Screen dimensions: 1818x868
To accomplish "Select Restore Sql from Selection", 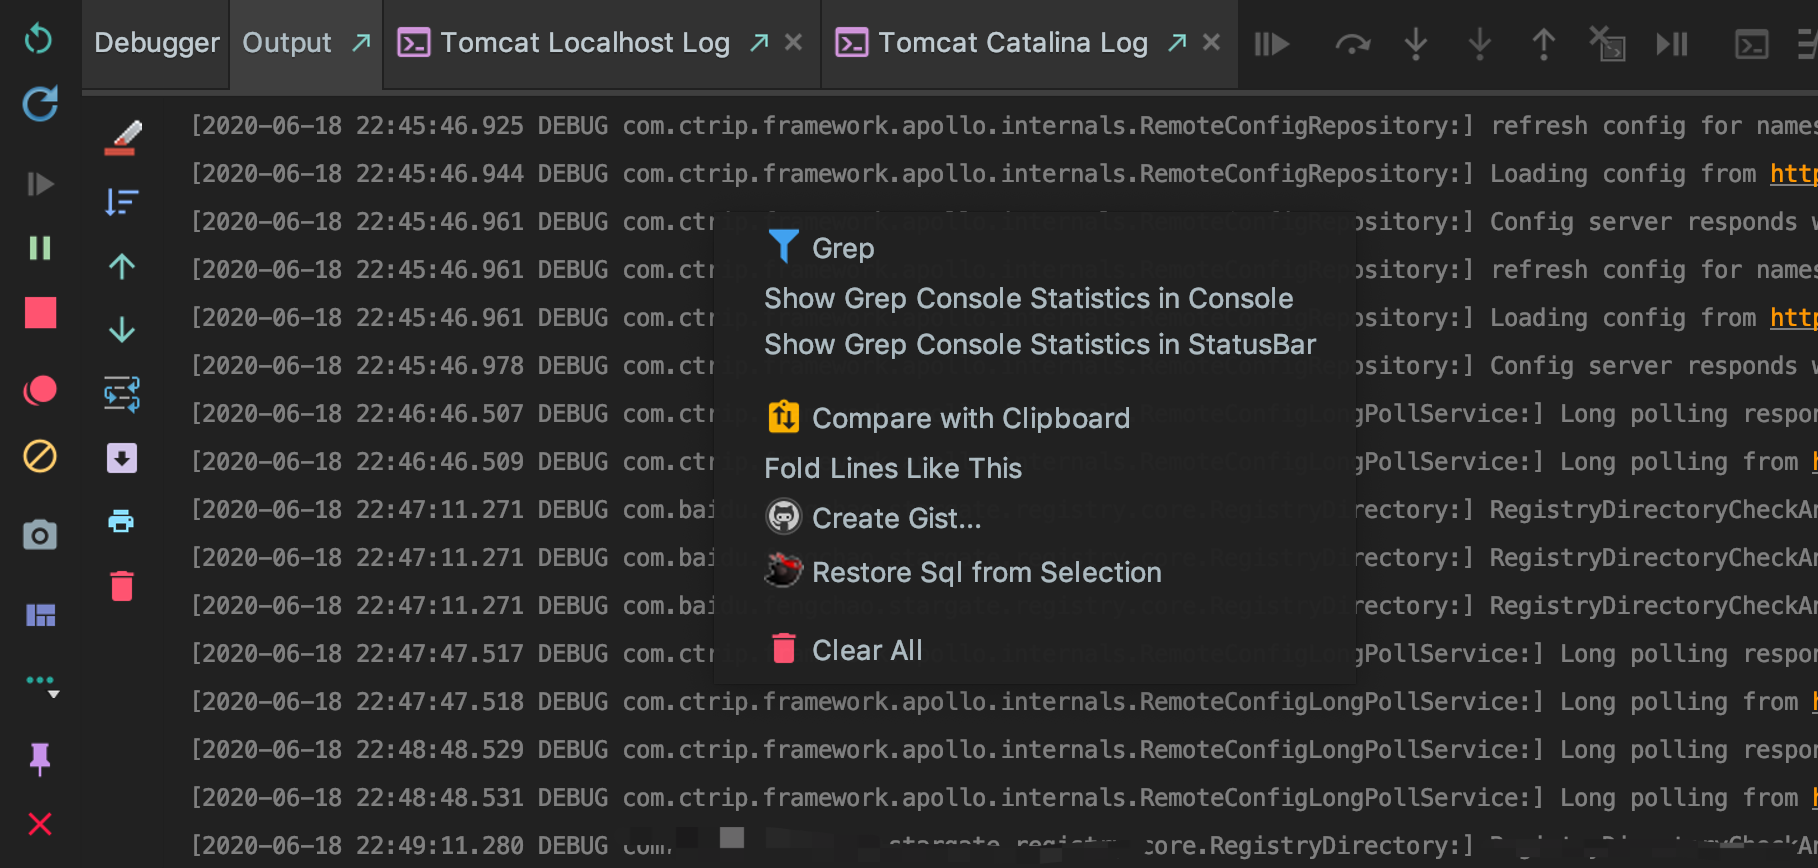I will click(x=1035, y=572).
